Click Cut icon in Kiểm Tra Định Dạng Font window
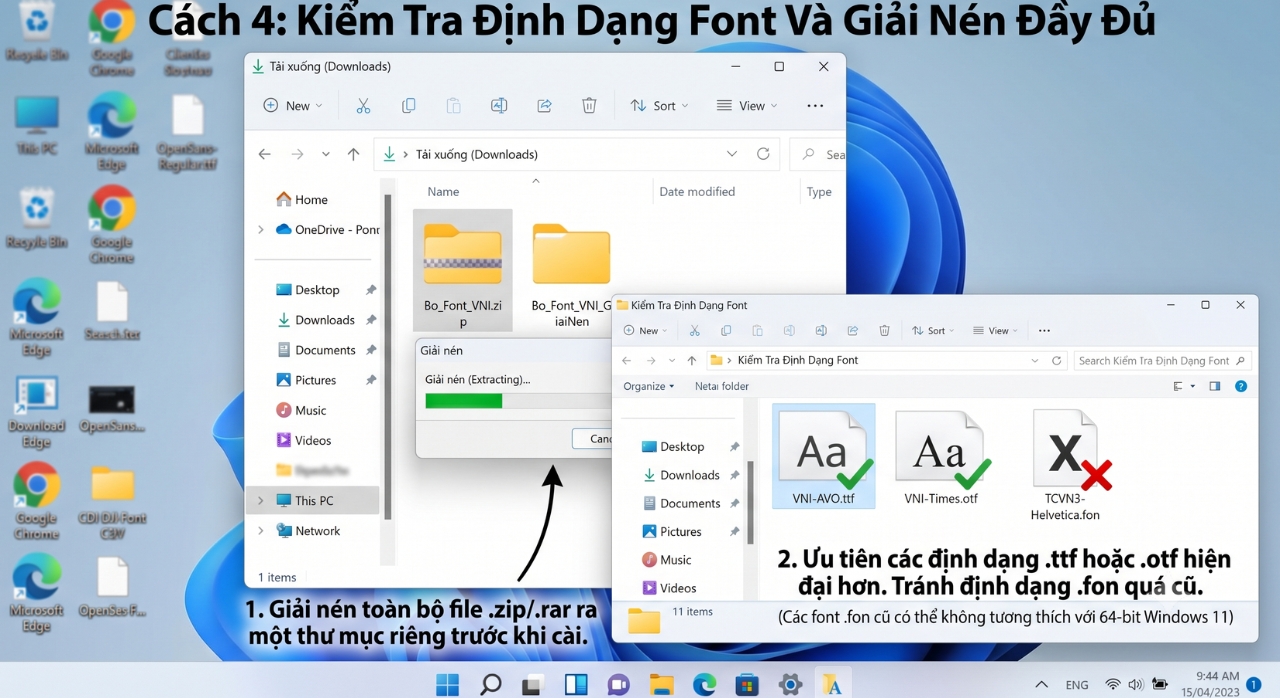The width and height of the screenshot is (1280, 698). click(x=694, y=330)
